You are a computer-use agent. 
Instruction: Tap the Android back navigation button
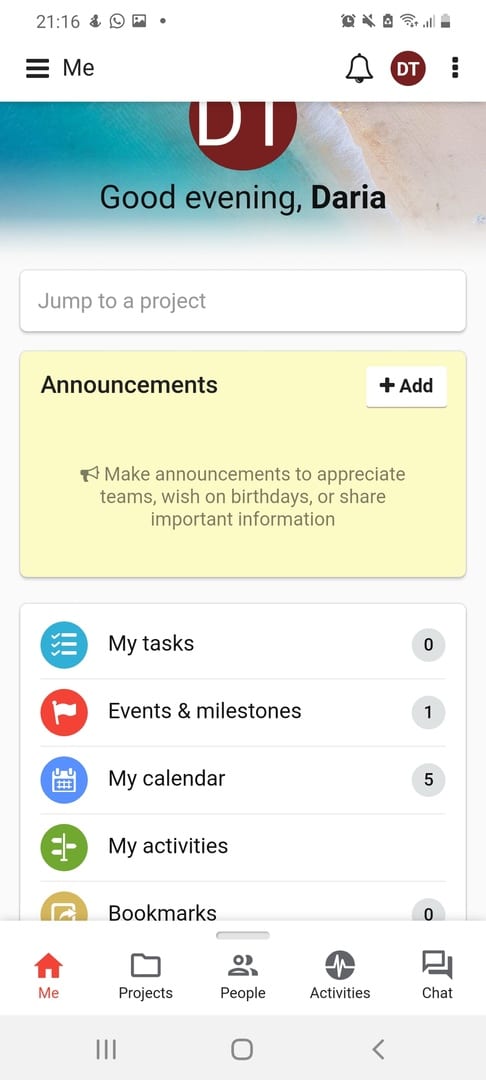click(377, 1049)
